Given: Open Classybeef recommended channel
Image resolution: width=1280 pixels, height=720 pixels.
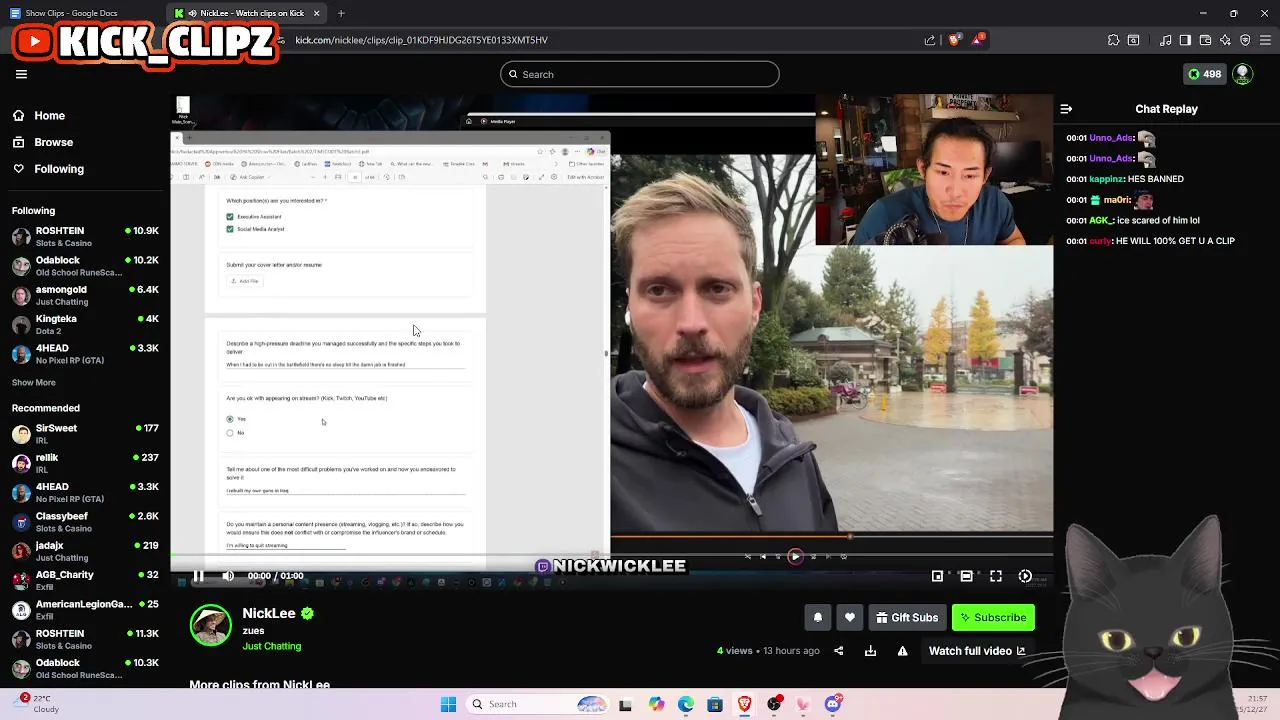Looking at the screenshot, I should [85, 522].
